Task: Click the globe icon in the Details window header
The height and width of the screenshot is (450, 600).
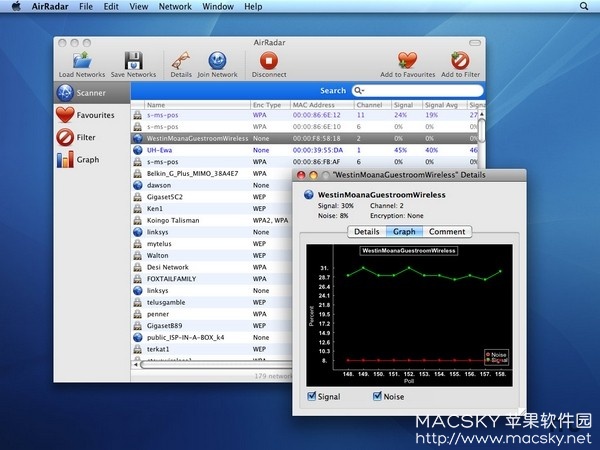Action: pyautogui.click(x=308, y=195)
